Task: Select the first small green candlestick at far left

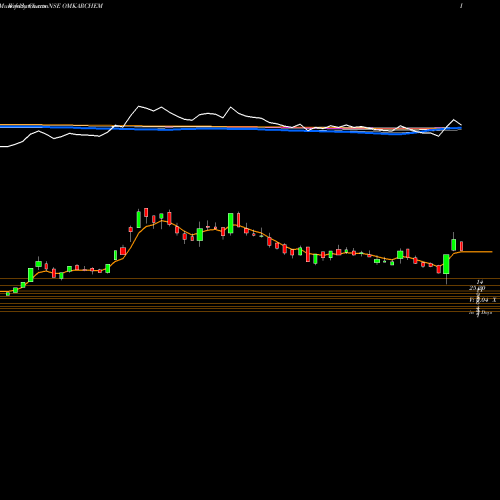Action: coord(8,294)
